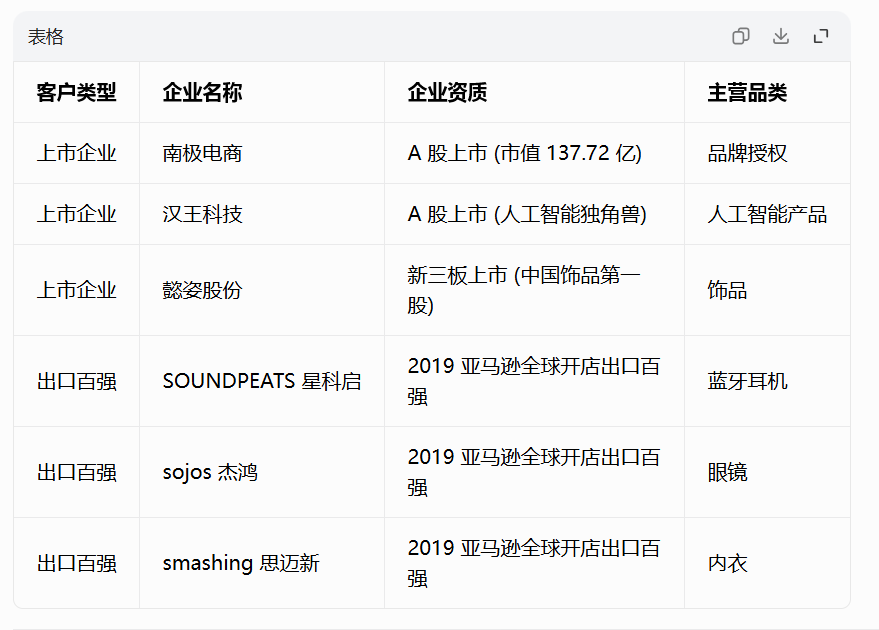Select the 客户类型 column header
This screenshot has width=879, height=630.
(x=77, y=92)
